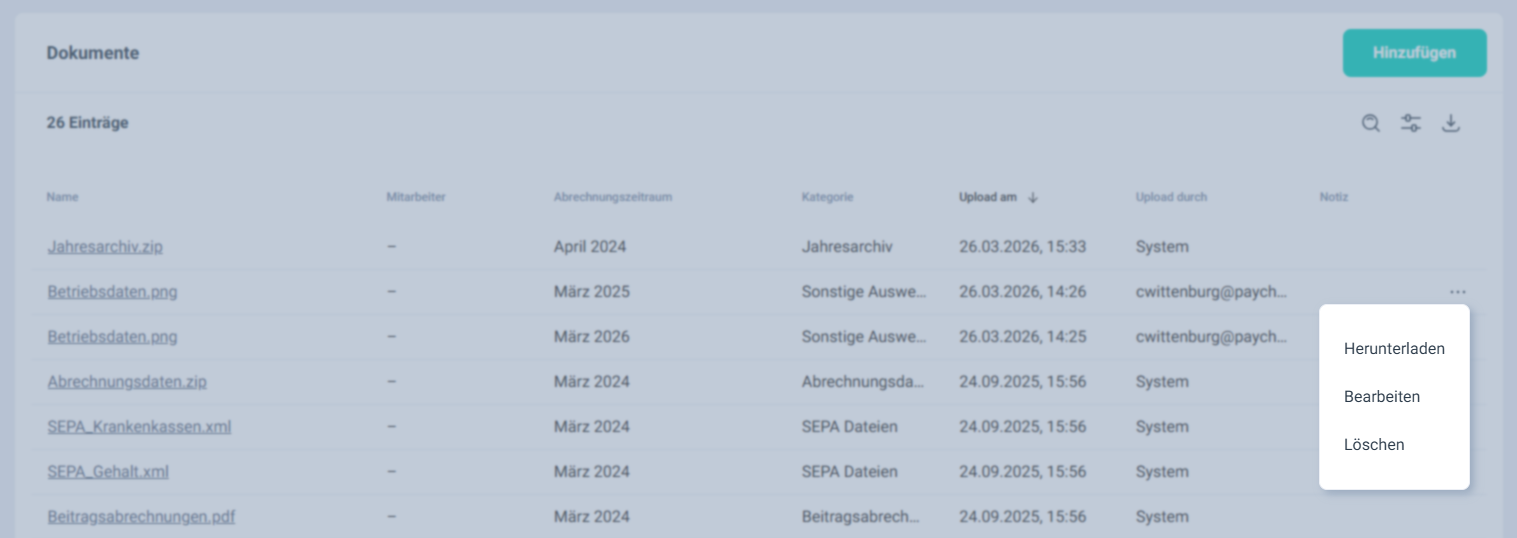Sort by Abrechnungszeitraum column header
The height and width of the screenshot is (538, 1517).
tap(612, 197)
